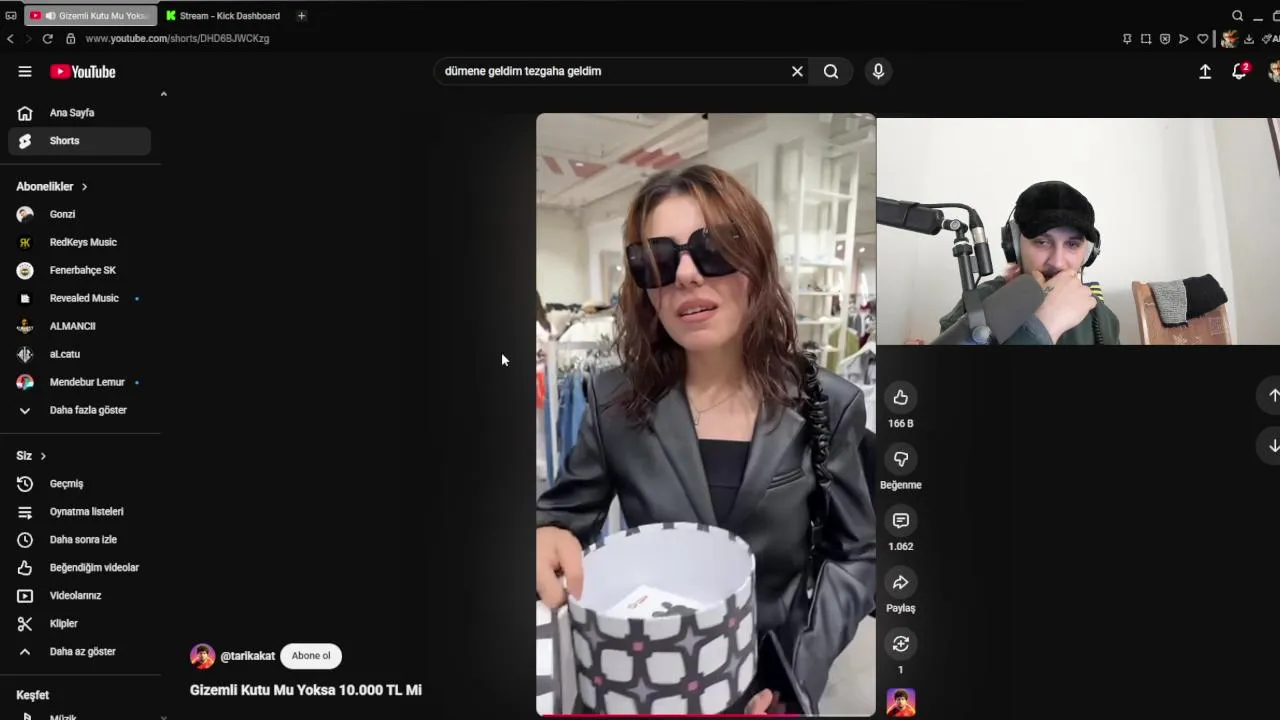The height and width of the screenshot is (720, 1280).
Task: Open Oynatma listeleri playlists
Action: (x=80, y=512)
